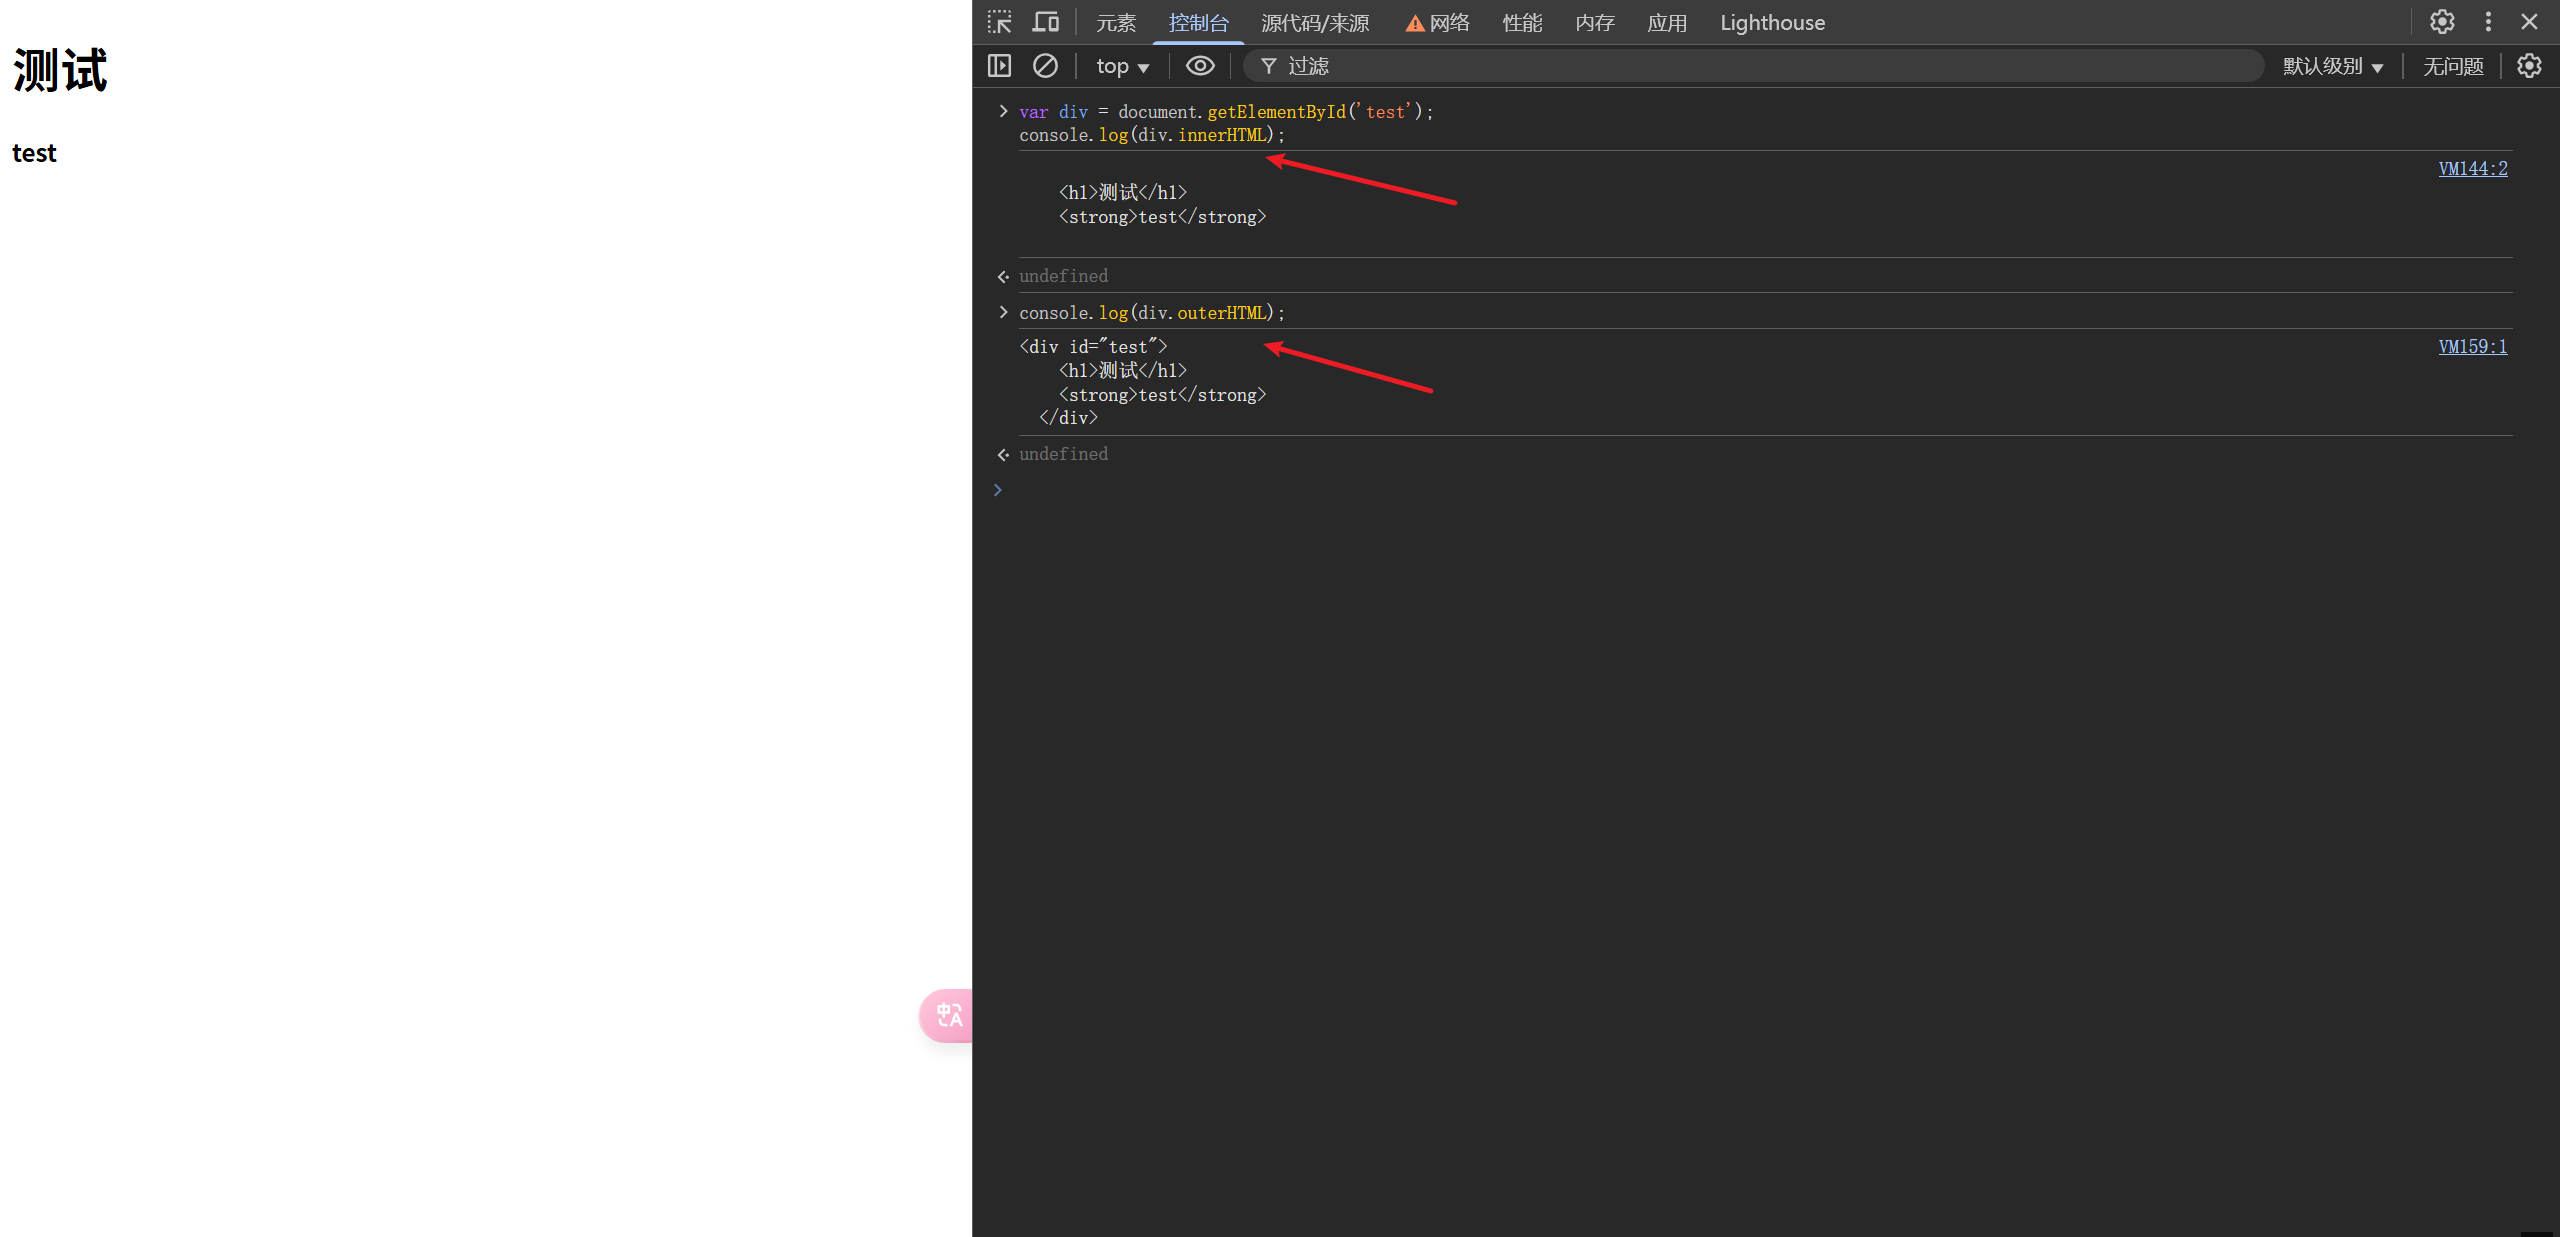
Task: Toggle the console sidebar panel icon
Action: tap(999, 66)
